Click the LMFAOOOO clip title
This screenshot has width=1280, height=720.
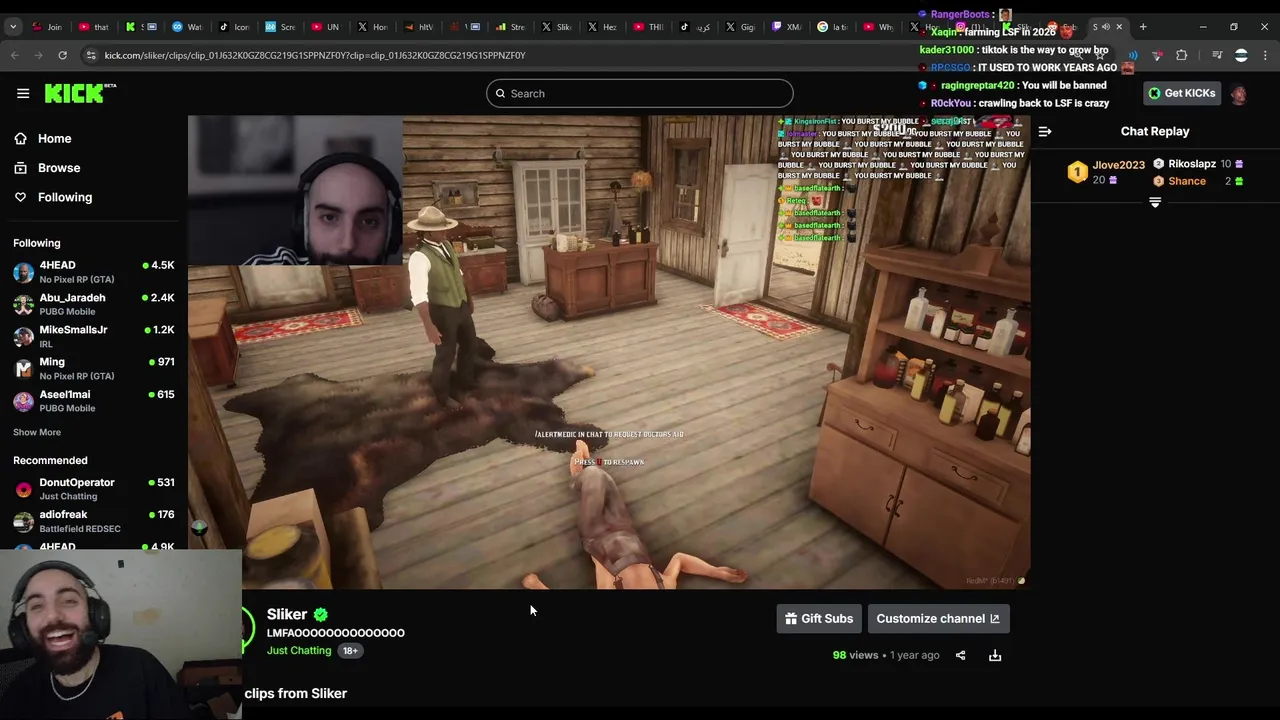(x=336, y=633)
